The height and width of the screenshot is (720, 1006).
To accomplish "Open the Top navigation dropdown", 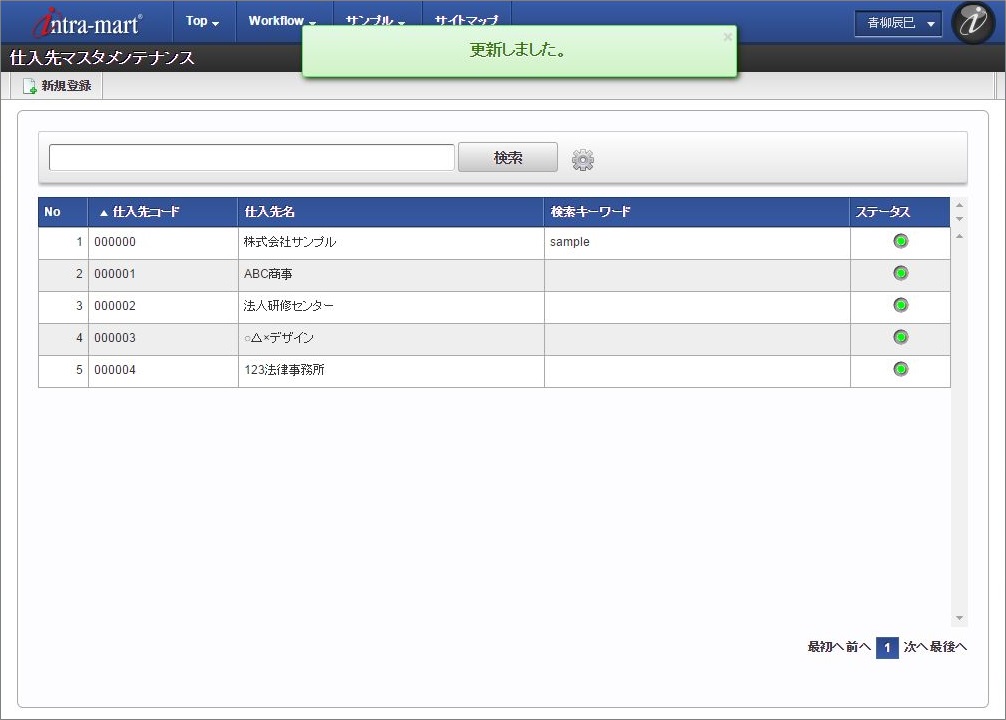I will click(x=201, y=20).
